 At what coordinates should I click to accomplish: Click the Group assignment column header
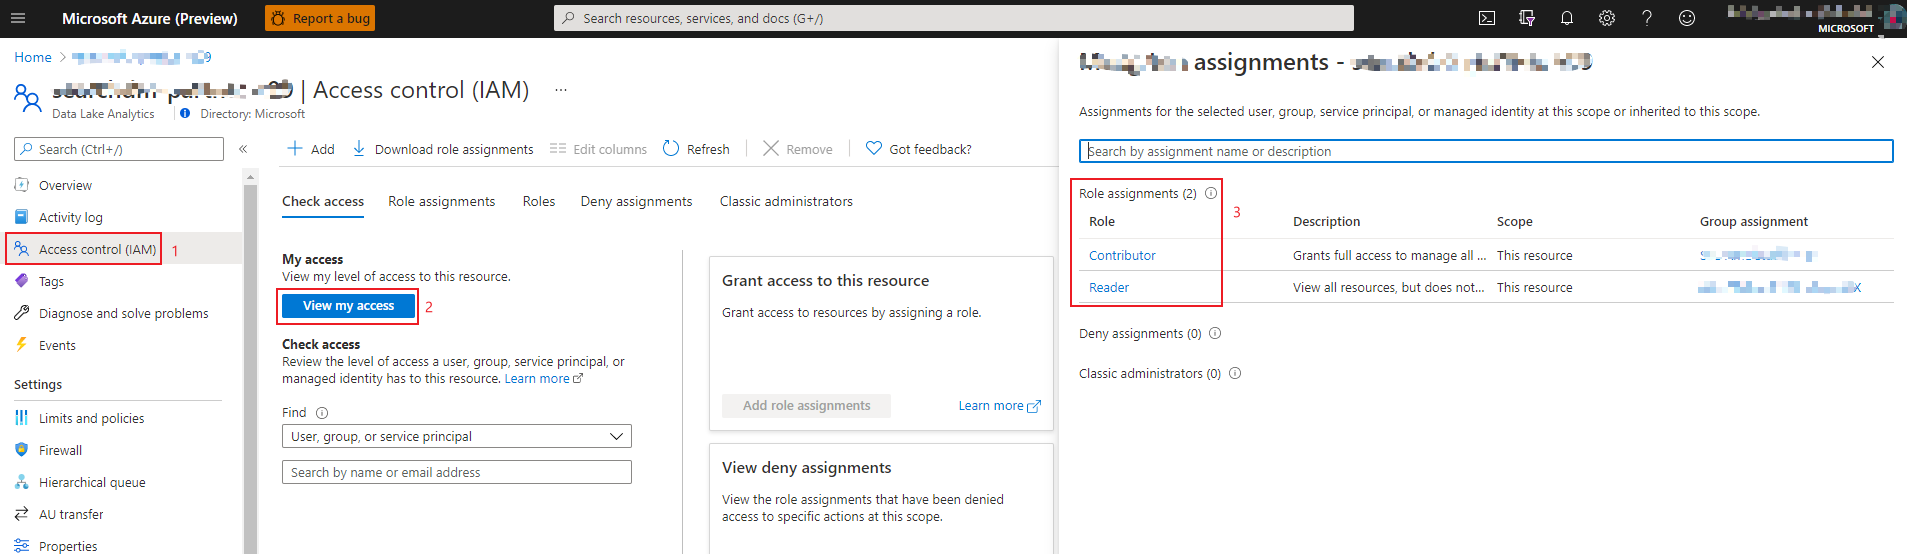1754,222
